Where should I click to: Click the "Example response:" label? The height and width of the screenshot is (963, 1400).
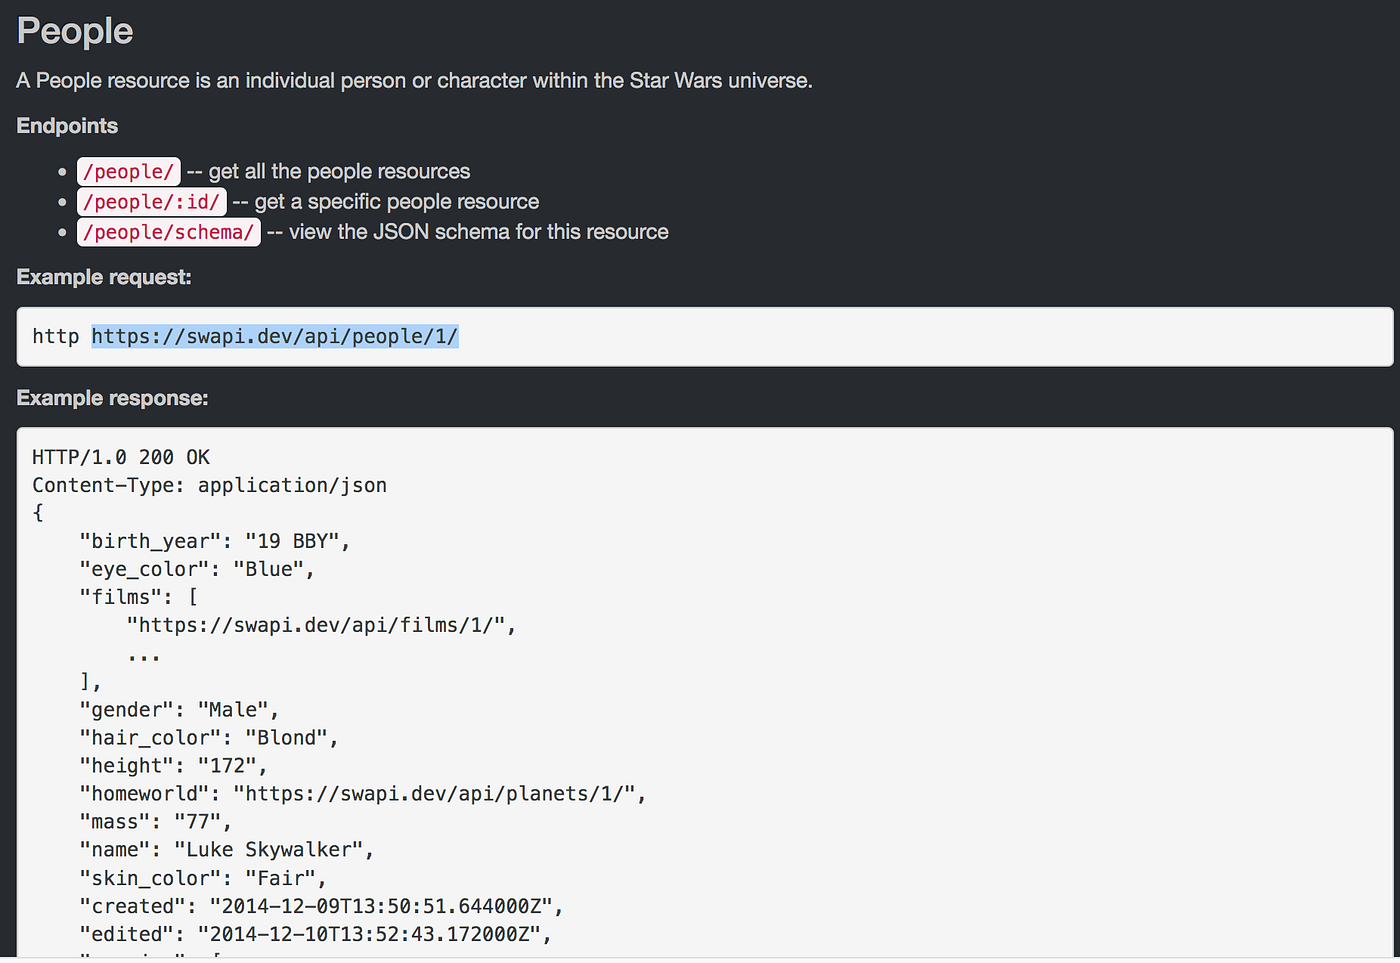pos(112,398)
